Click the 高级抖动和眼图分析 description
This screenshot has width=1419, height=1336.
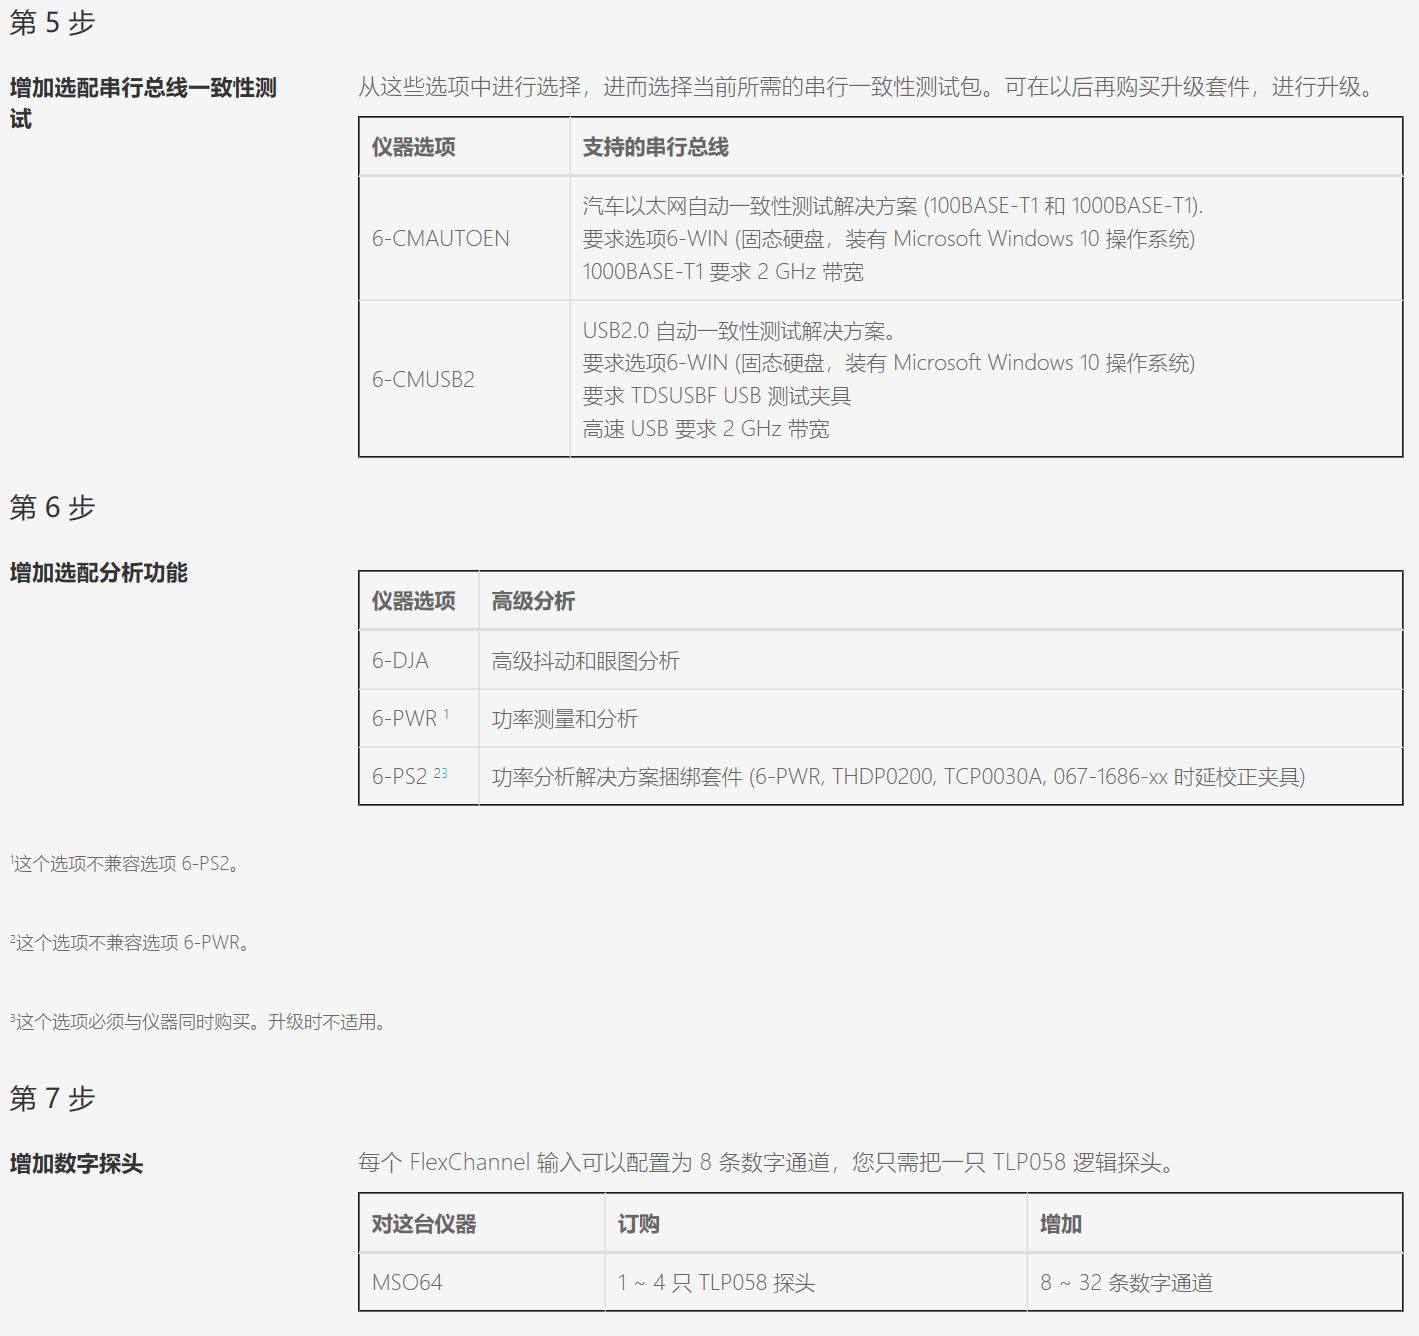(x=585, y=661)
